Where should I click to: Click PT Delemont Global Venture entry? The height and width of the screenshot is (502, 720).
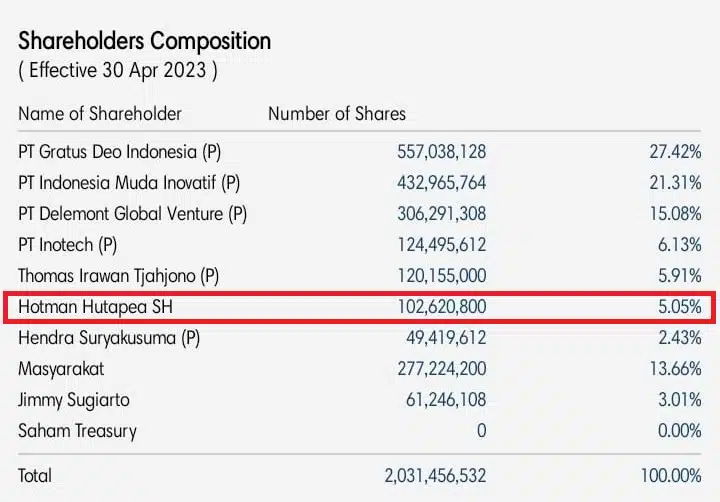[x=132, y=214]
